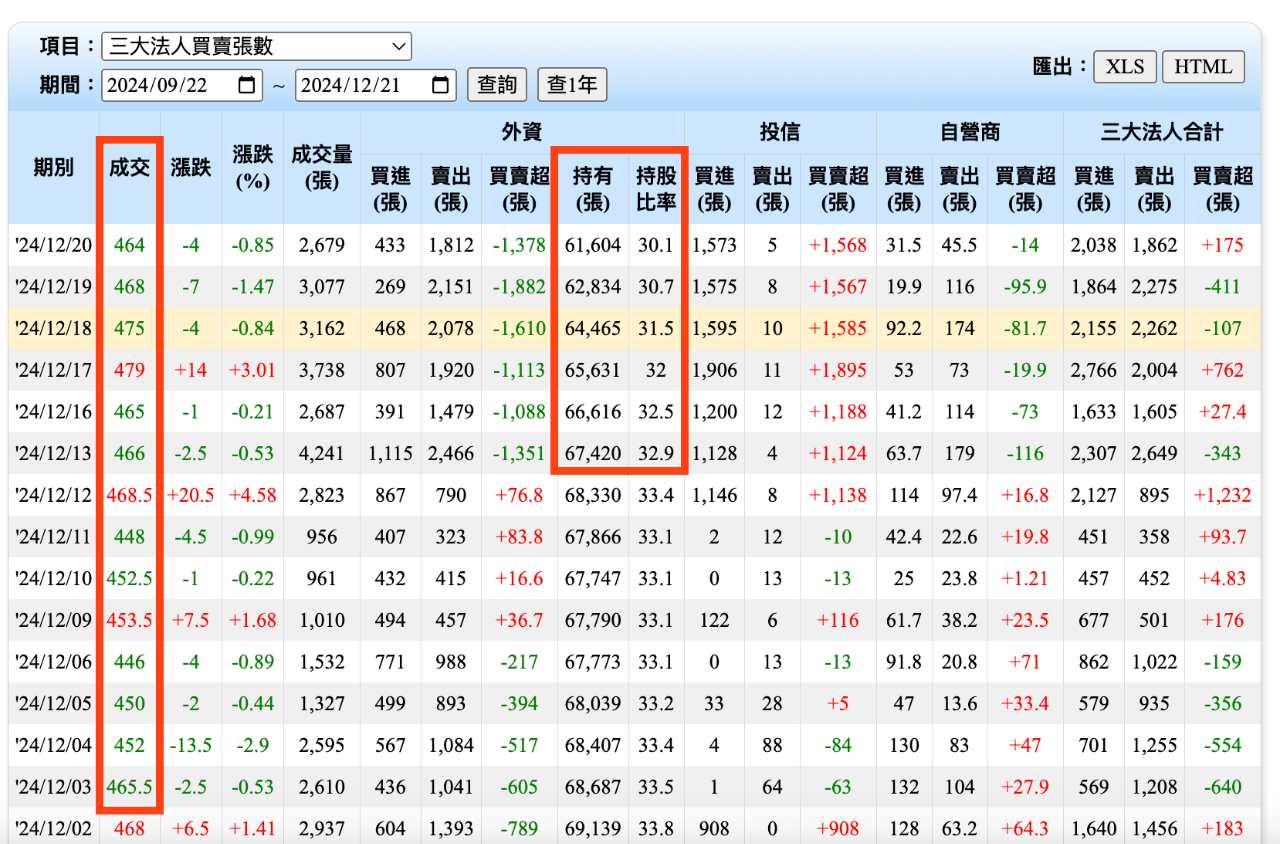Export table via HTML button
Screen dimensions: 1280x844
(x=1203, y=67)
